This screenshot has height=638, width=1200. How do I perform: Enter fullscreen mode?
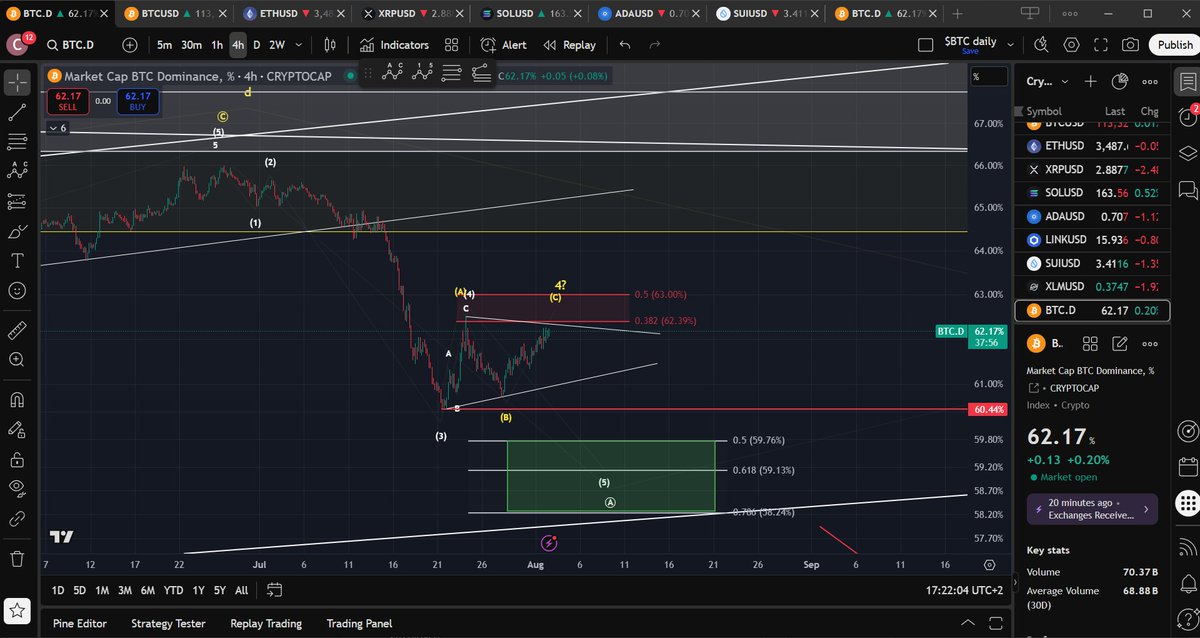[1101, 45]
